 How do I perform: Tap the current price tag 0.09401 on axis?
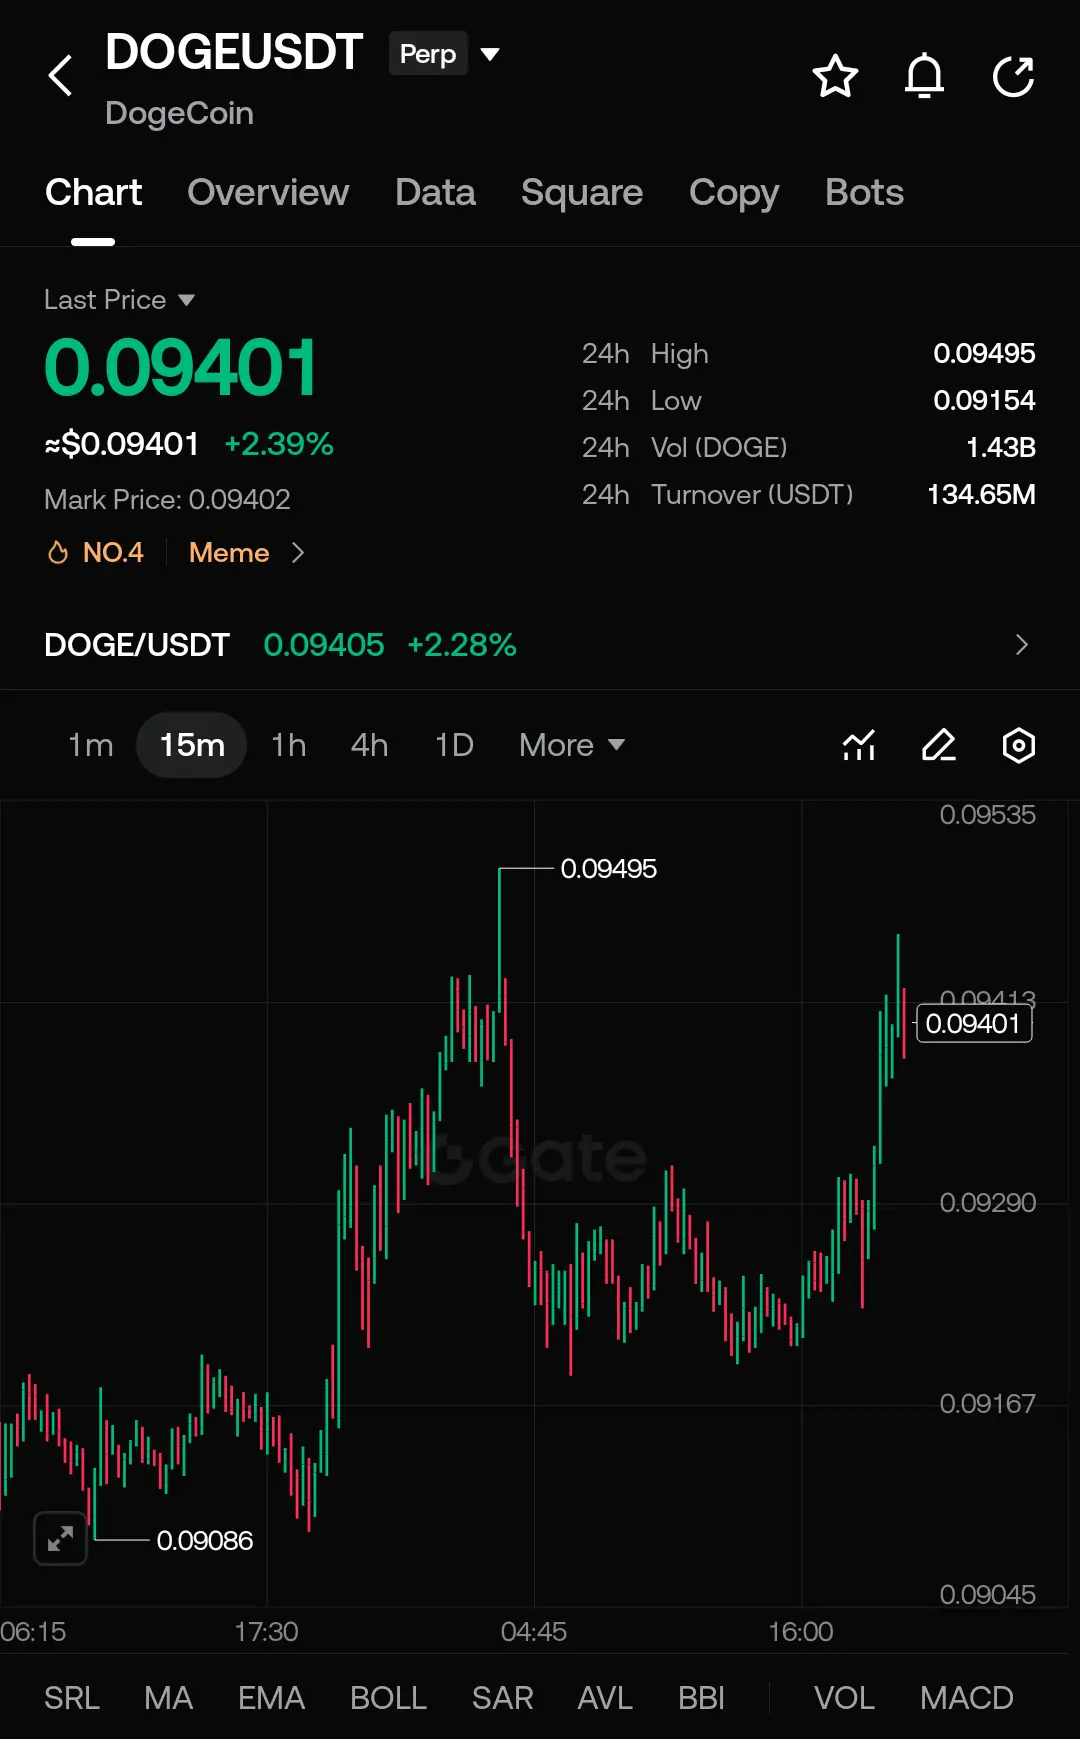[974, 1023]
